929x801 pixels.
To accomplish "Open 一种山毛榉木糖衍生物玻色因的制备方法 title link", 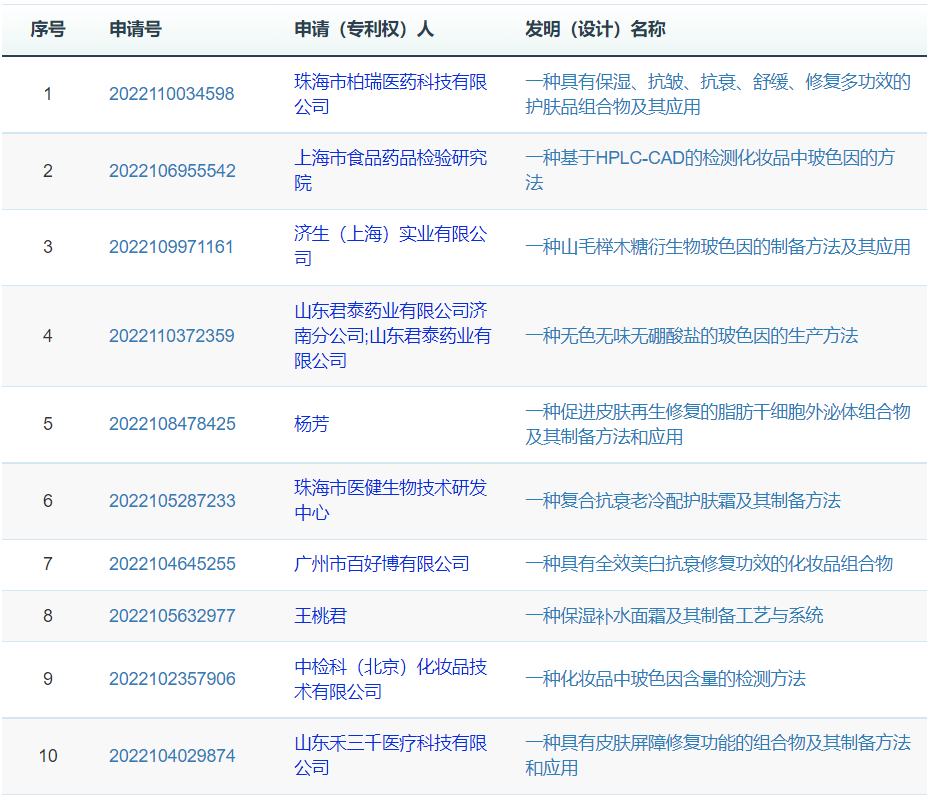I will [717, 247].
